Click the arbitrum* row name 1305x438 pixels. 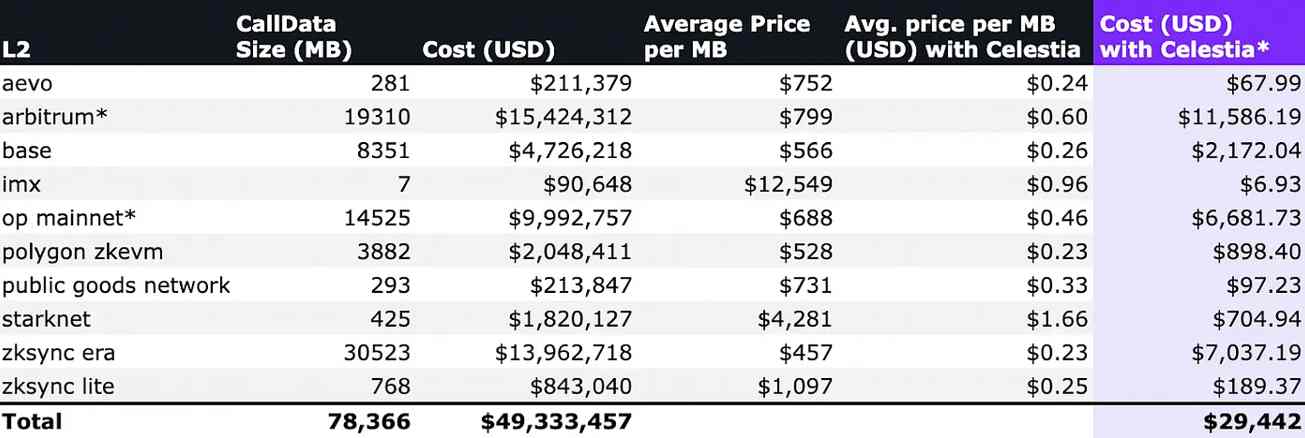(x=55, y=117)
